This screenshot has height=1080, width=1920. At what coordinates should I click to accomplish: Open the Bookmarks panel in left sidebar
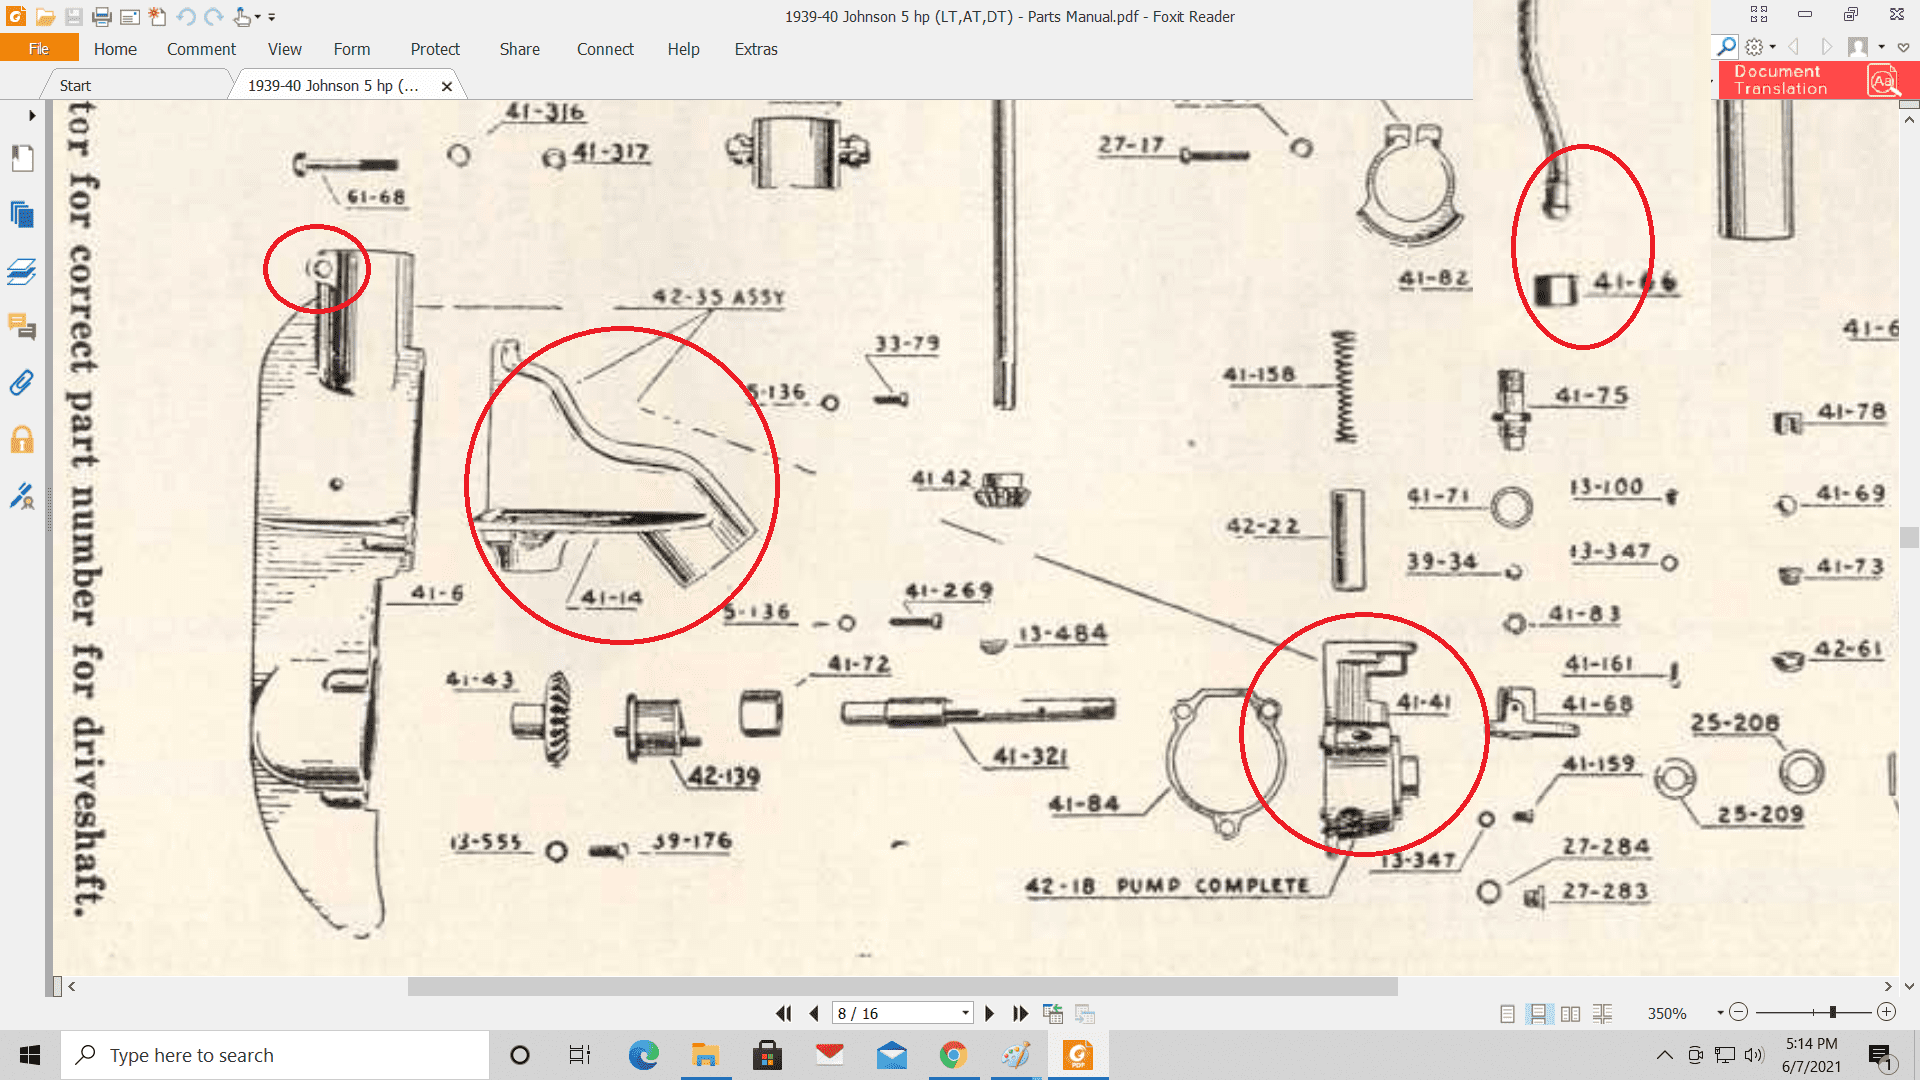point(22,158)
